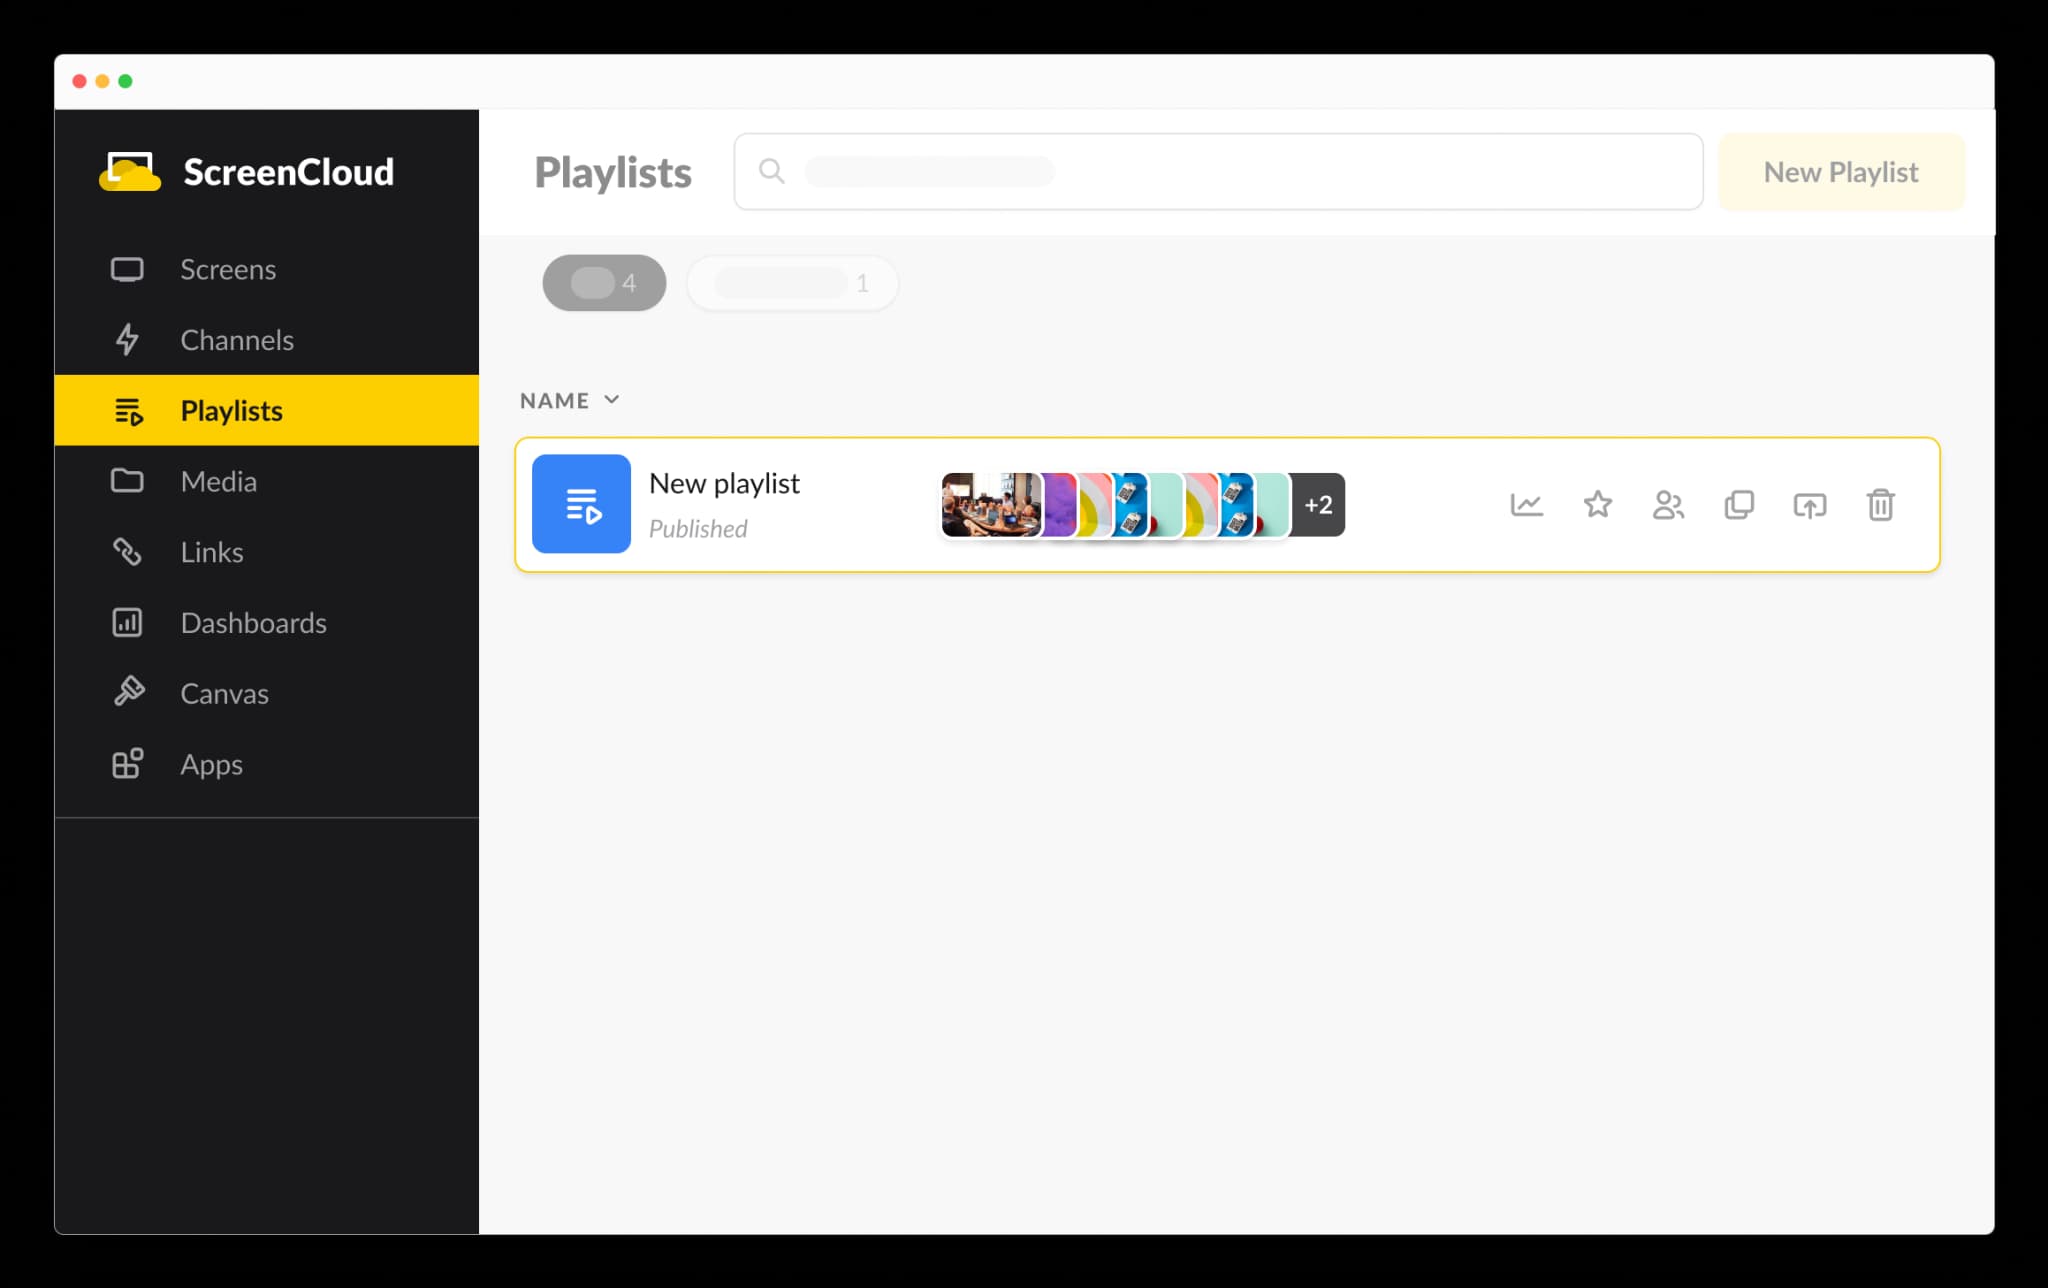Click the search input field
The height and width of the screenshot is (1288, 2048).
click(x=1218, y=171)
